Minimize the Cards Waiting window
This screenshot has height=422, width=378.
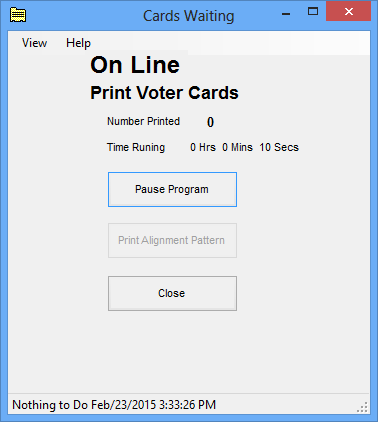[286, 14]
